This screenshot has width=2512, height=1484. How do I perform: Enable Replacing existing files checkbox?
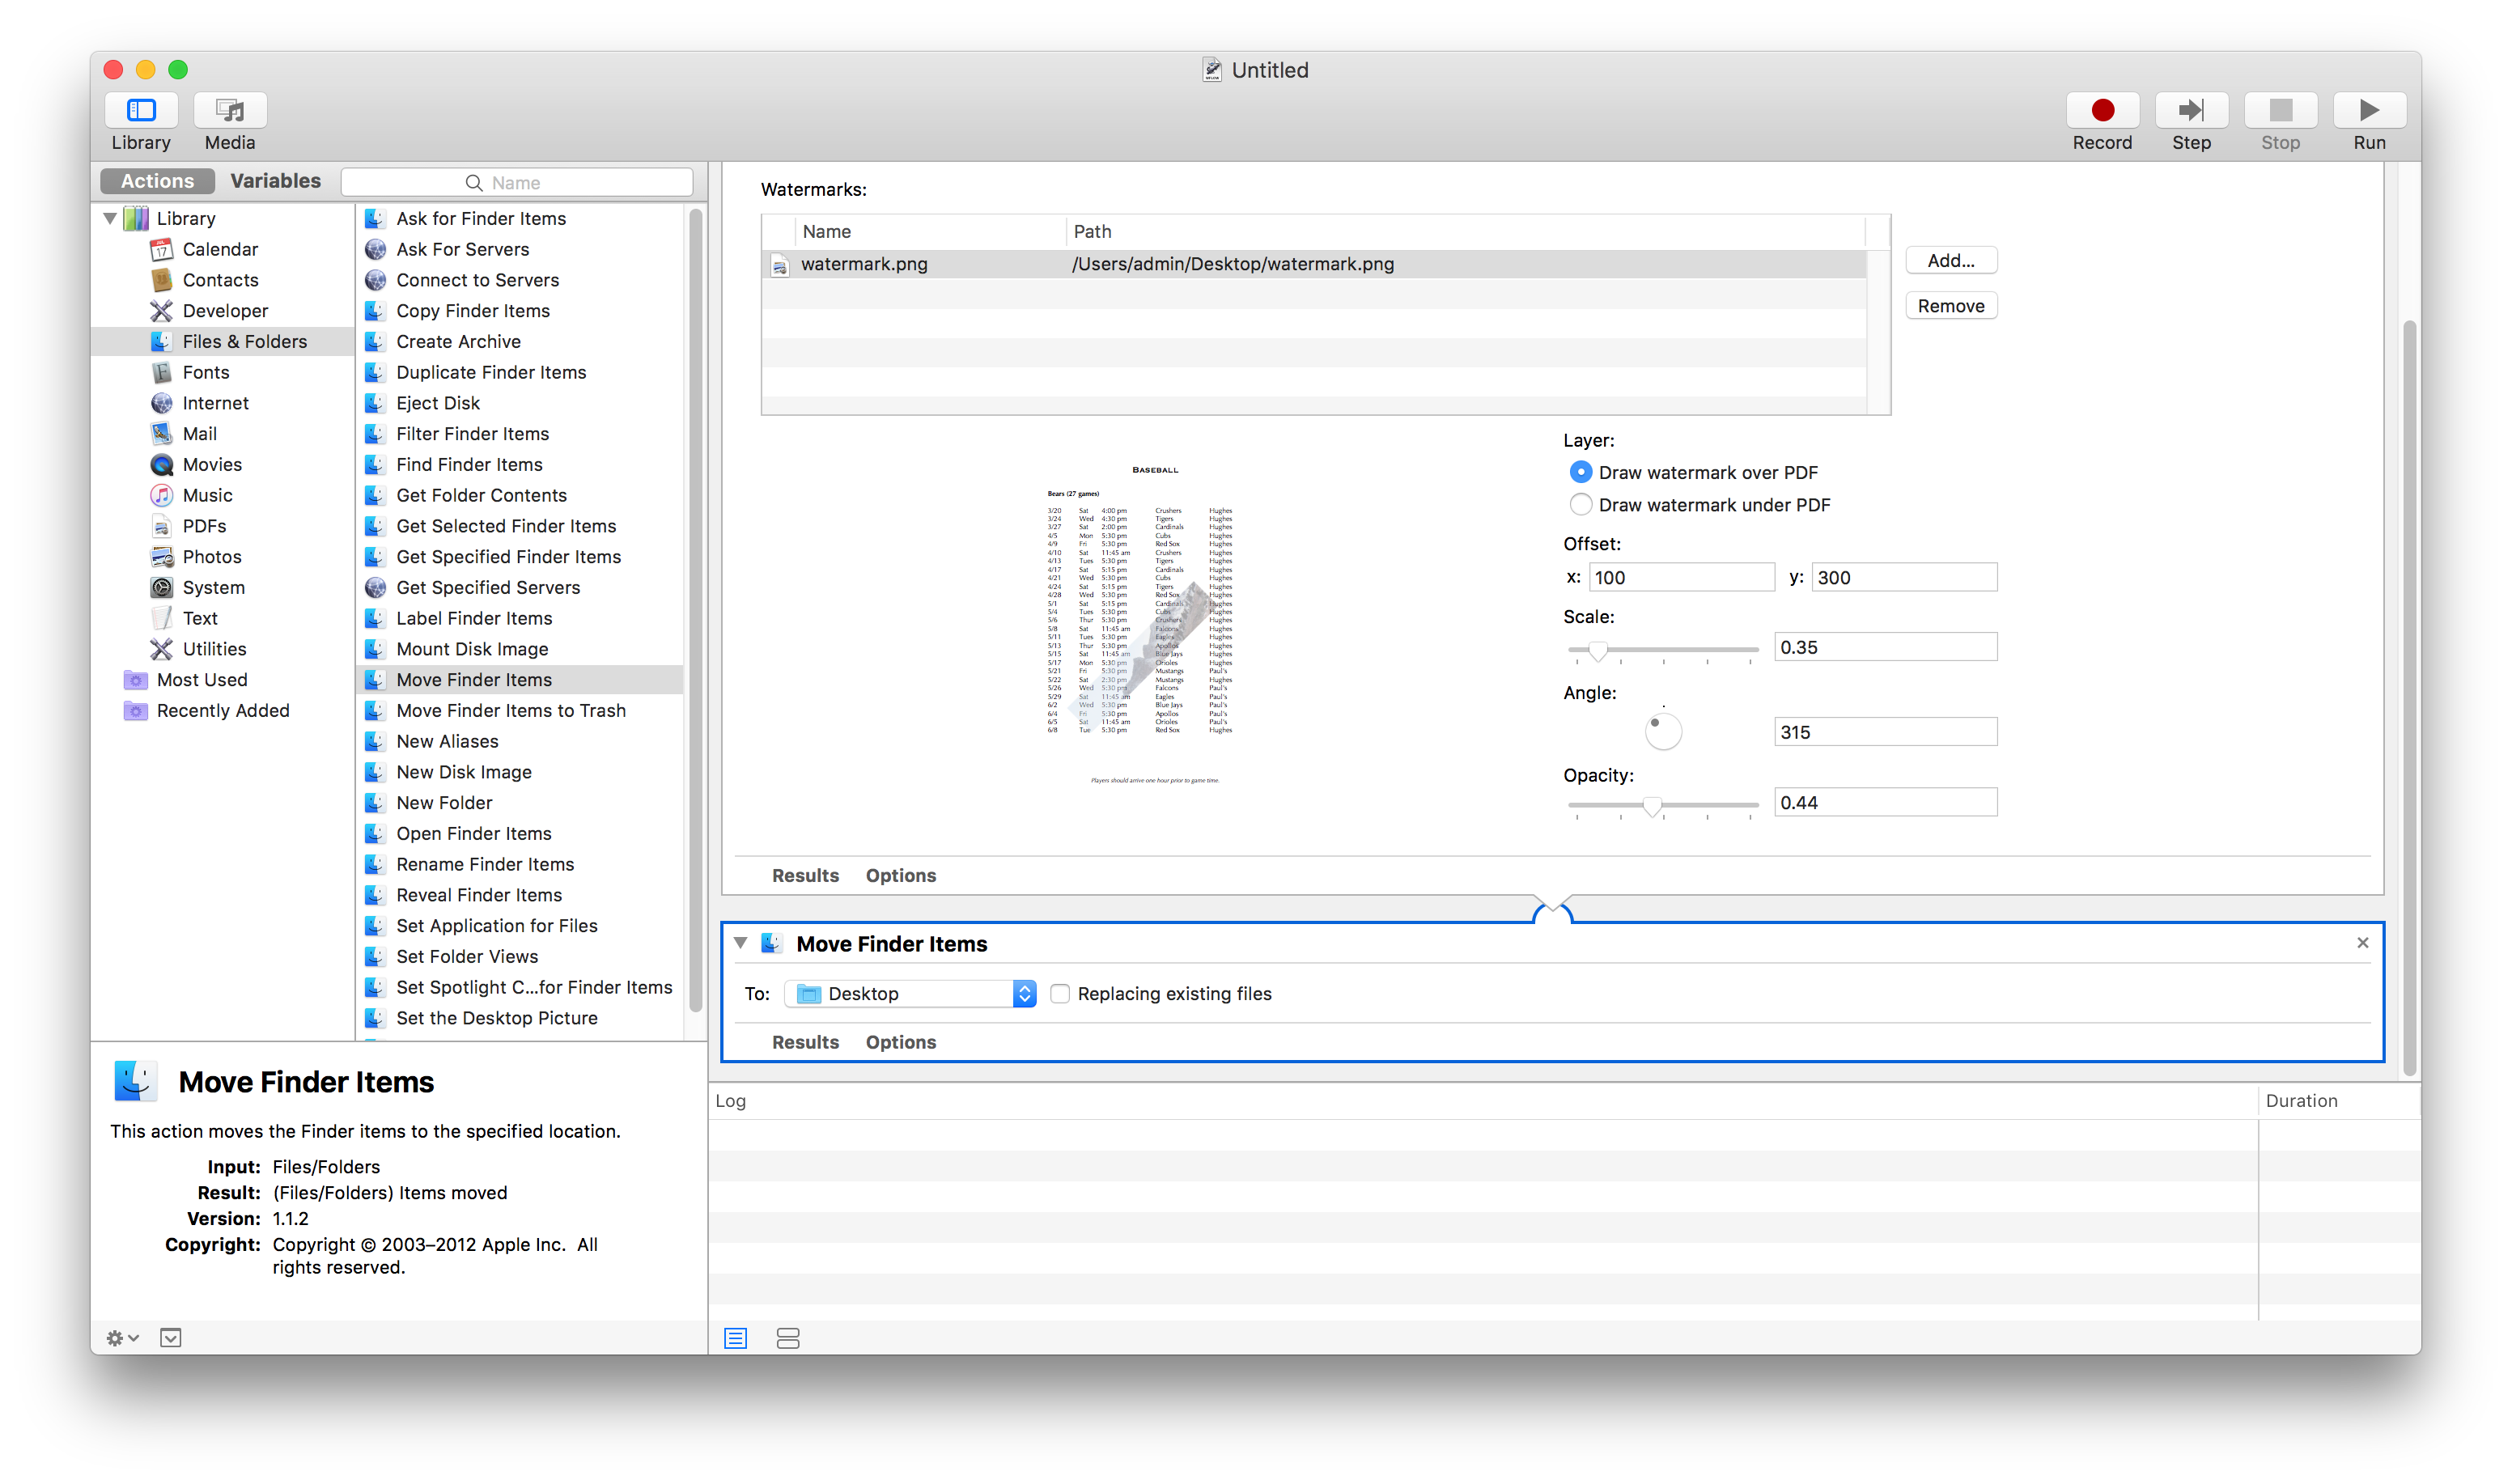(1060, 994)
